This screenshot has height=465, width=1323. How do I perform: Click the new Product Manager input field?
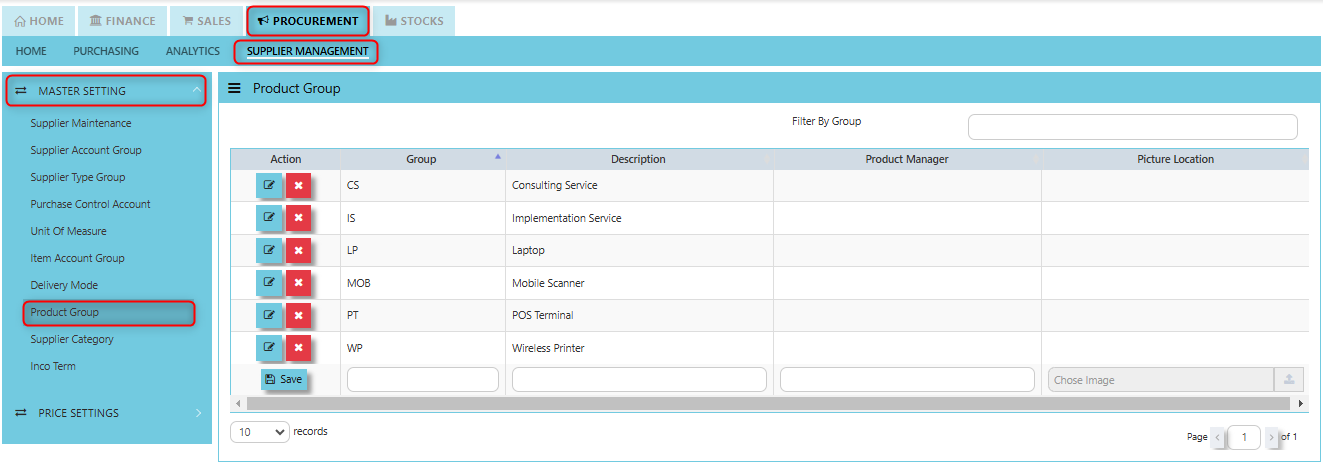click(907, 380)
